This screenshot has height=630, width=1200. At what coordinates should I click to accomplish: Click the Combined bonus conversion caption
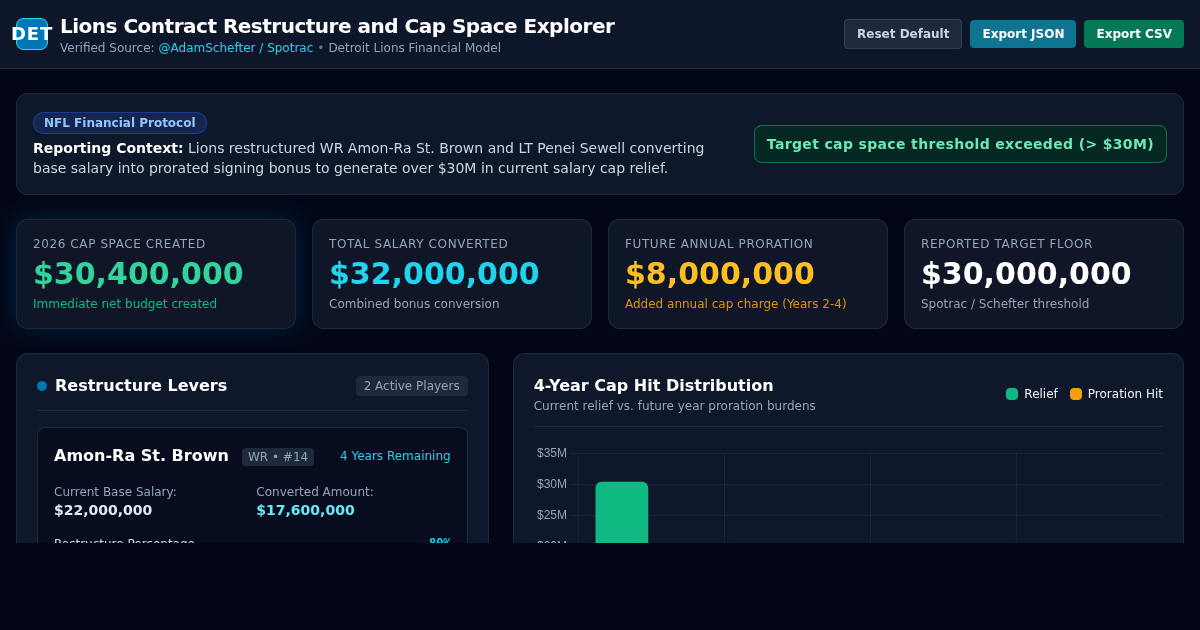(414, 304)
